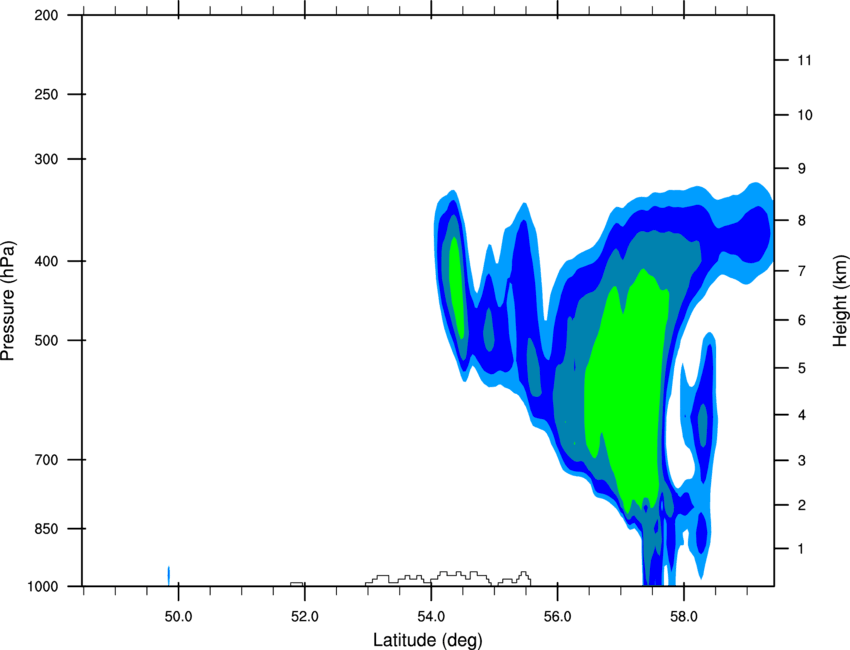Click latitude tick label 56.0

[557, 617]
